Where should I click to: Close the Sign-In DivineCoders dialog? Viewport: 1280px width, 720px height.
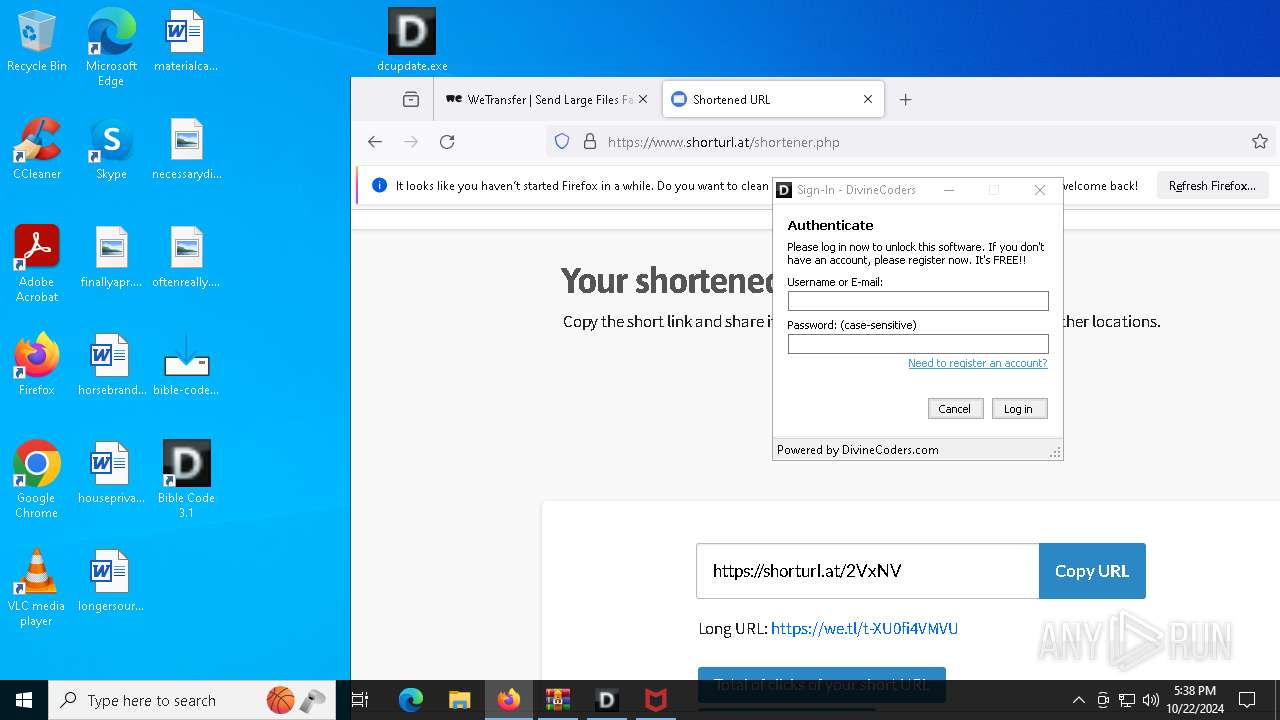[x=1040, y=190]
